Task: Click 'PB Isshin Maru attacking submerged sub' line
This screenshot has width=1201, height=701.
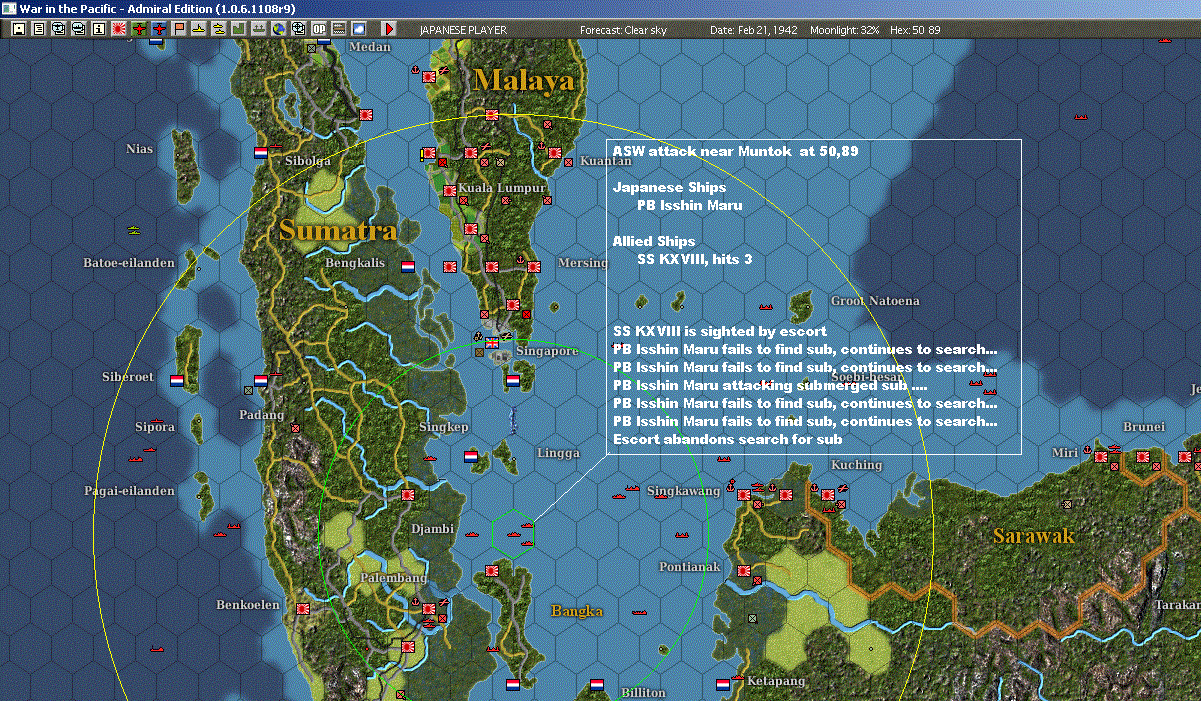Action: (x=770, y=385)
